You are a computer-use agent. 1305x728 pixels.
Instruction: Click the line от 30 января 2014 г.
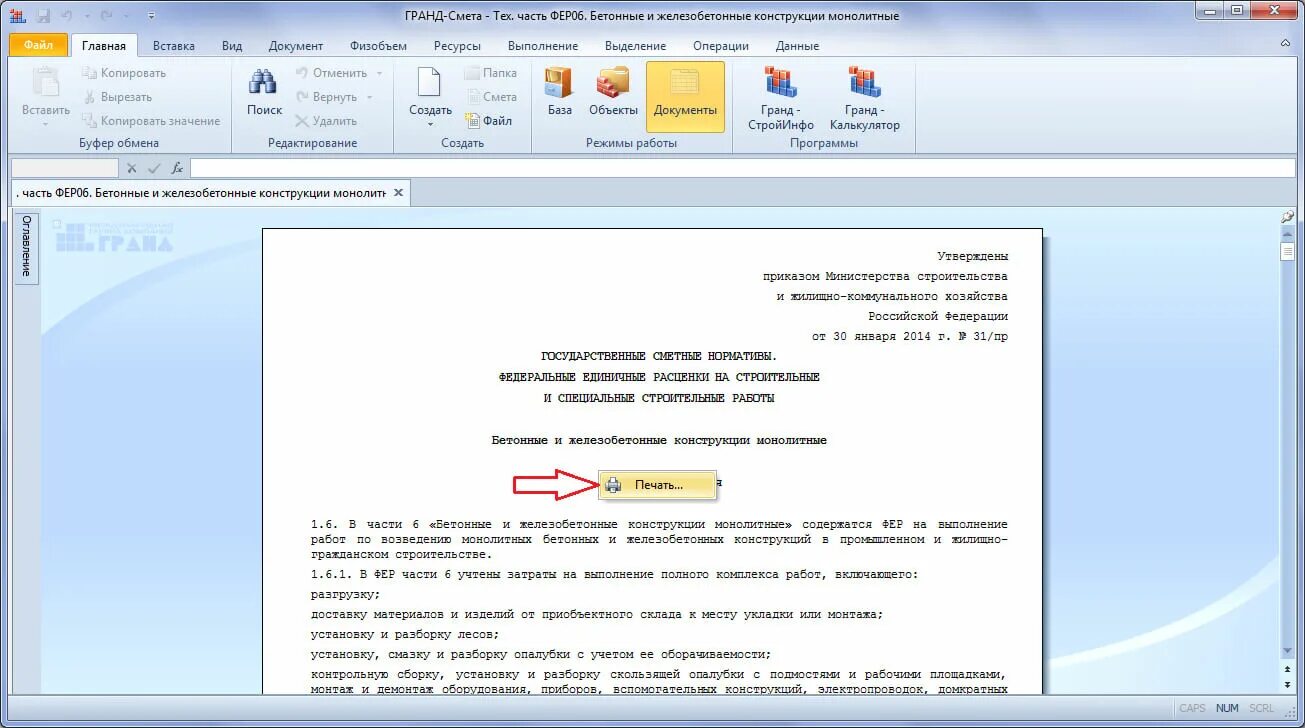tap(910, 336)
